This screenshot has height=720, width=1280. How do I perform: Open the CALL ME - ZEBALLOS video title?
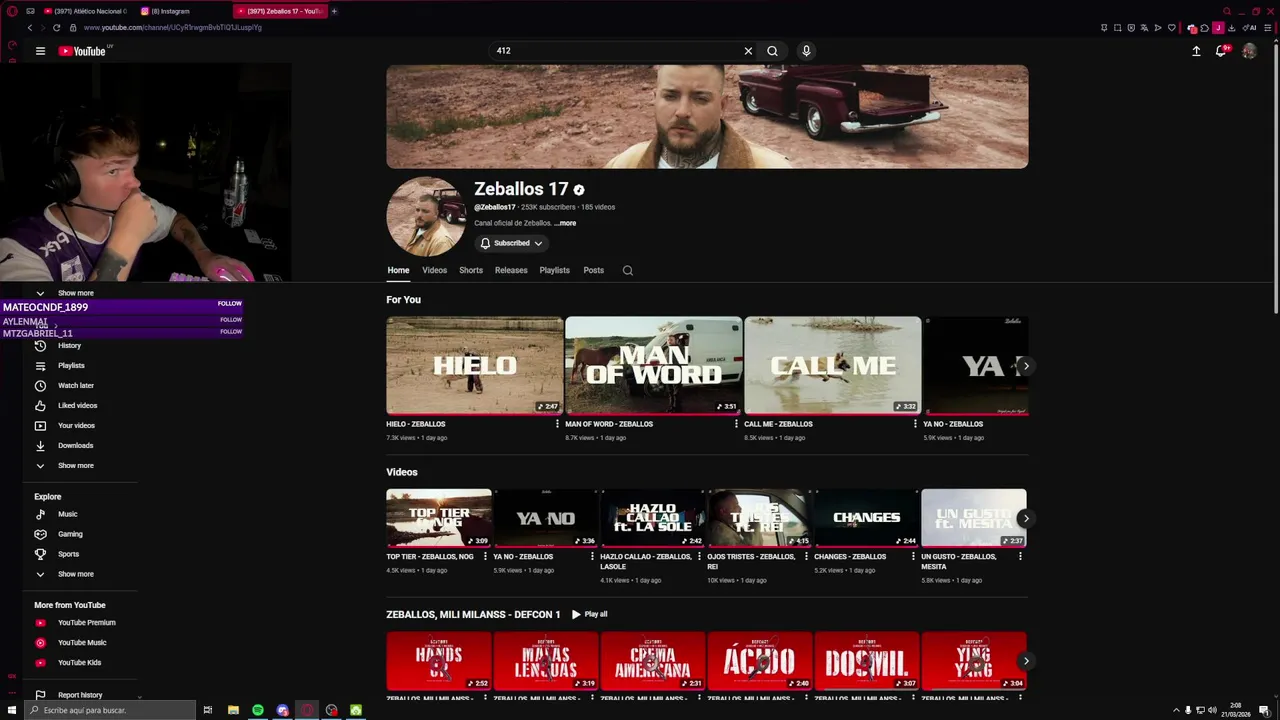point(778,424)
